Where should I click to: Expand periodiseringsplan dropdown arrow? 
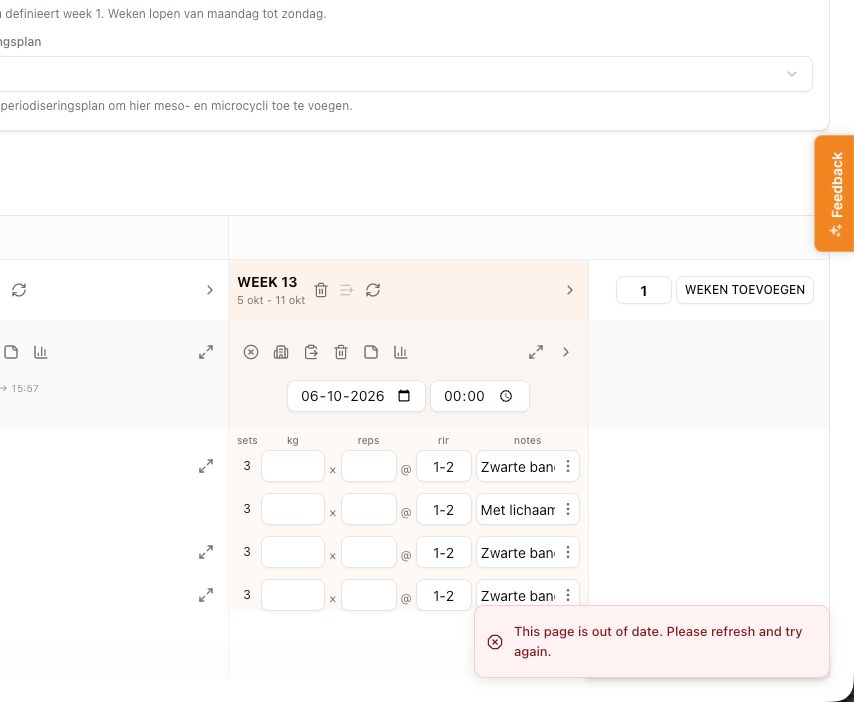[792, 74]
